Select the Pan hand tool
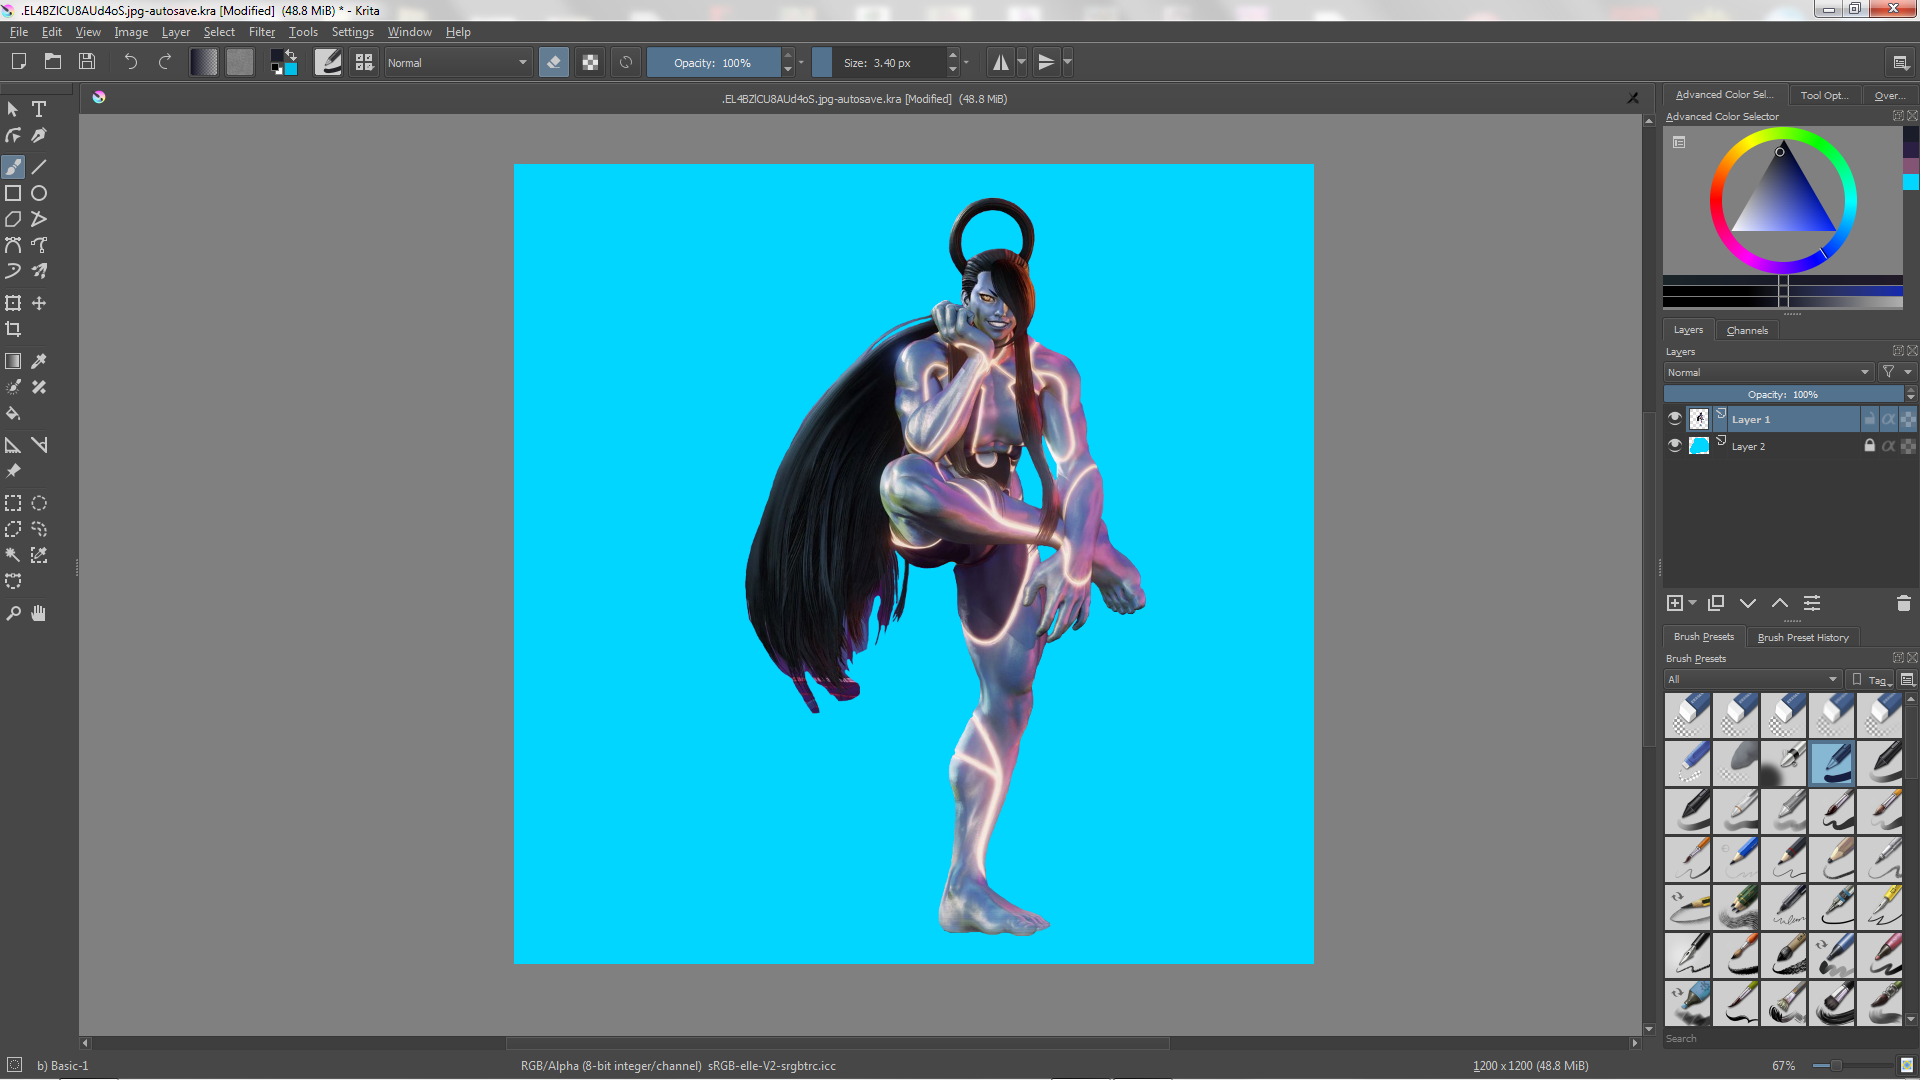Screen dimensions: 1920x1080 (x=39, y=613)
